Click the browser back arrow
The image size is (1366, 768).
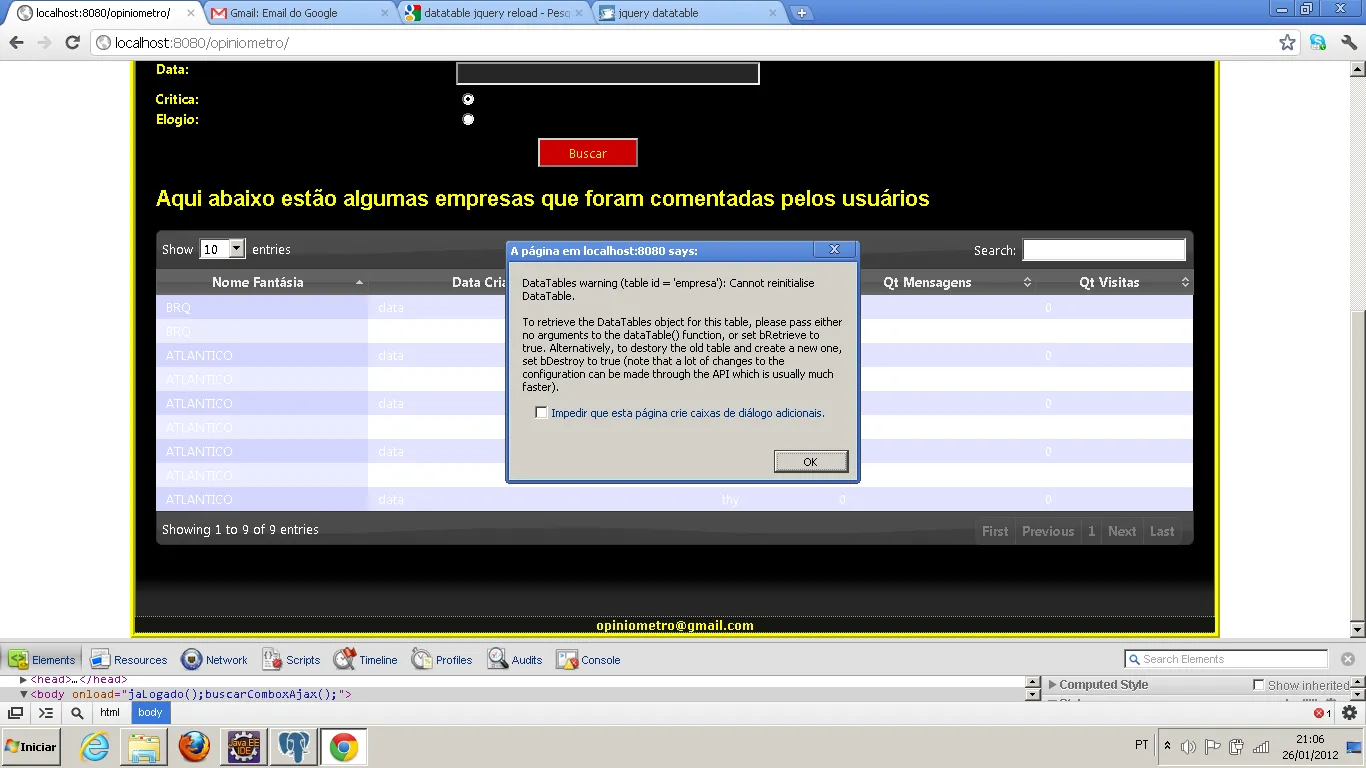pos(16,43)
